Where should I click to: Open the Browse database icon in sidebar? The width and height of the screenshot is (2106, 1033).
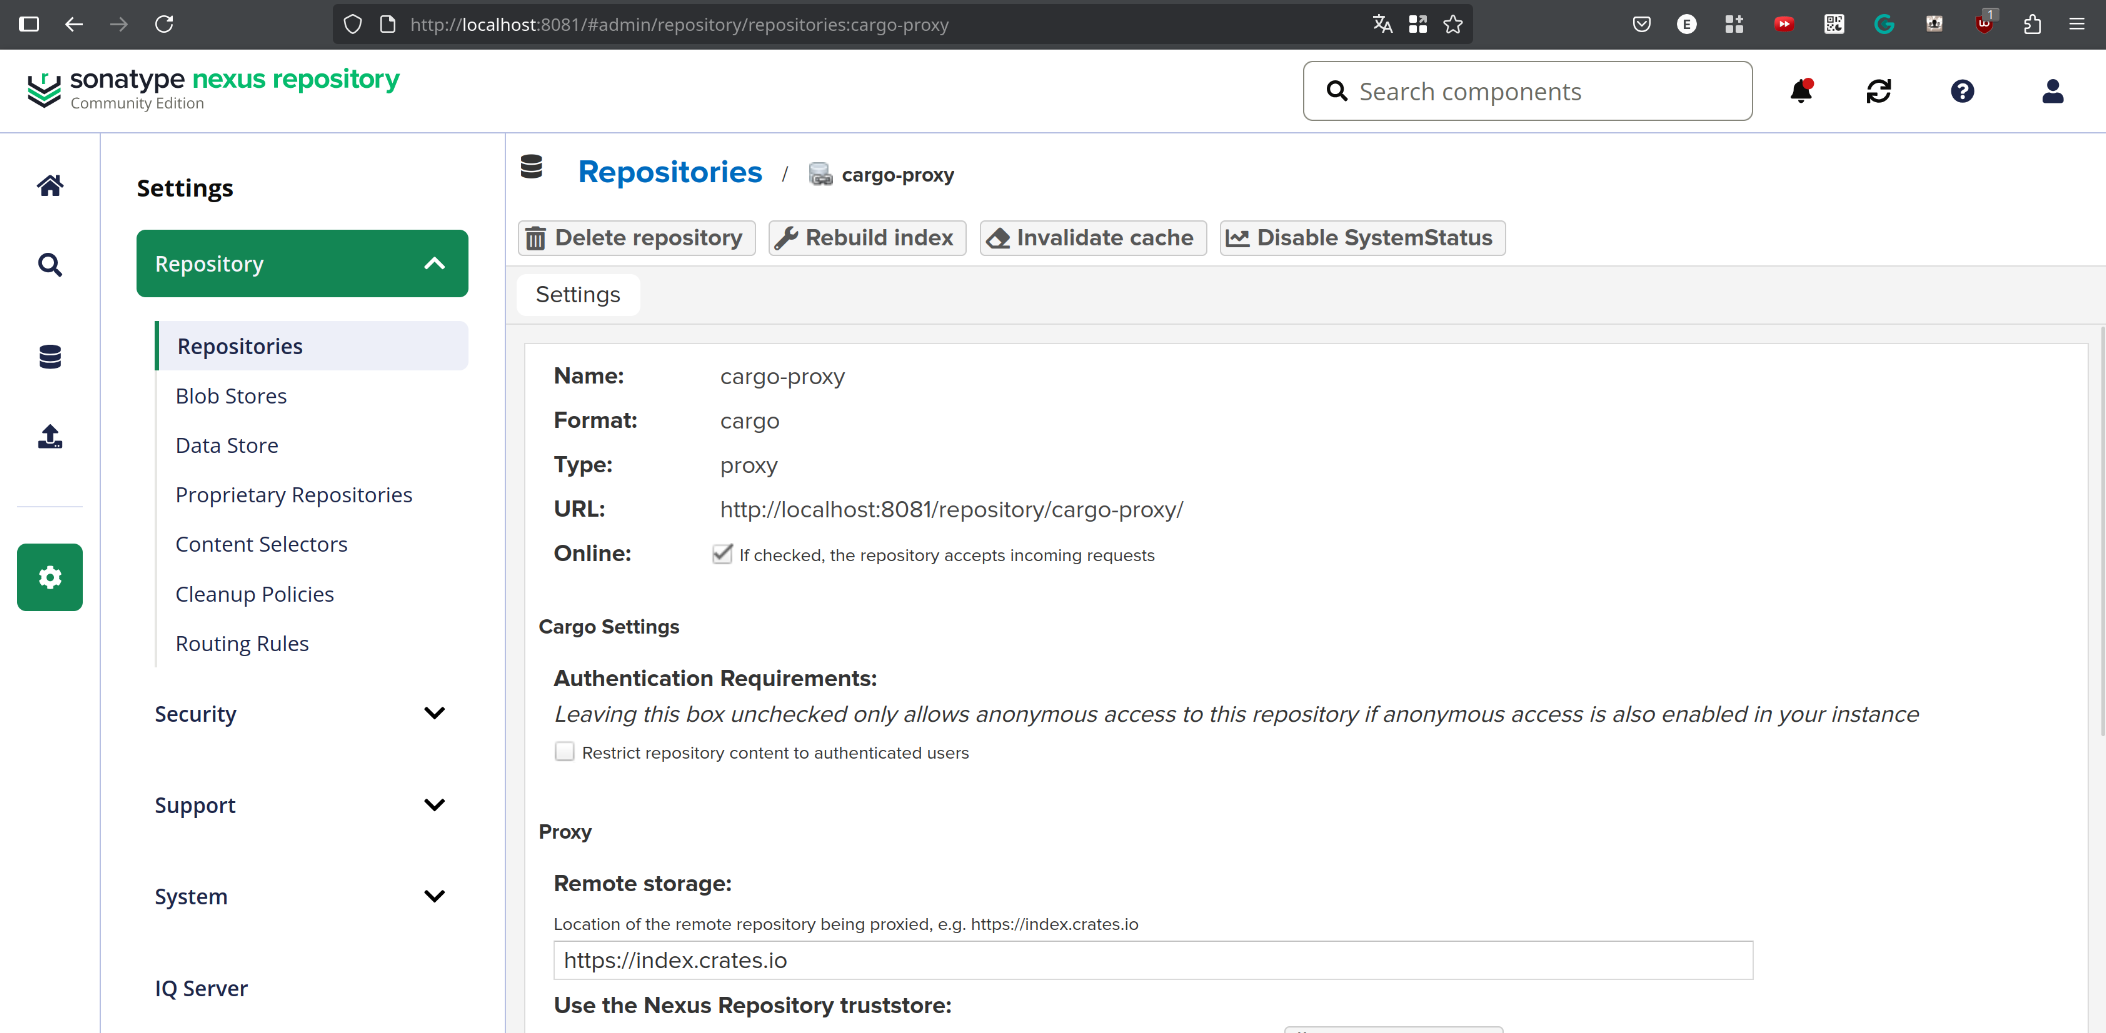pyautogui.click(x=50, y=357)
